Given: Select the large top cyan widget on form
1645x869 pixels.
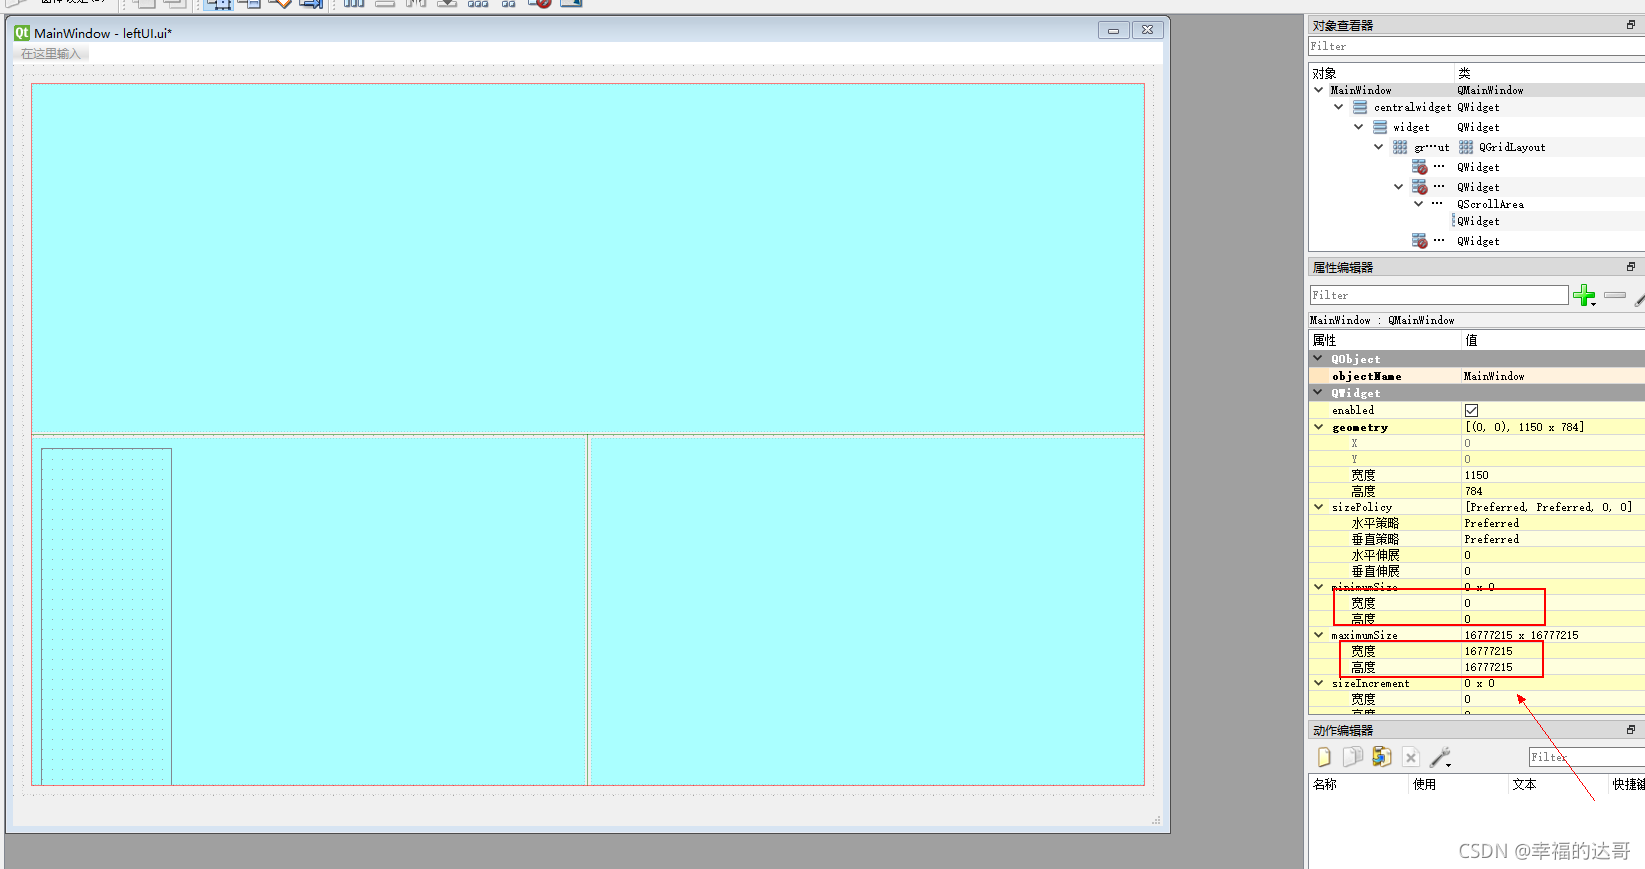Looking at the screenshot, I should [588, 258].
